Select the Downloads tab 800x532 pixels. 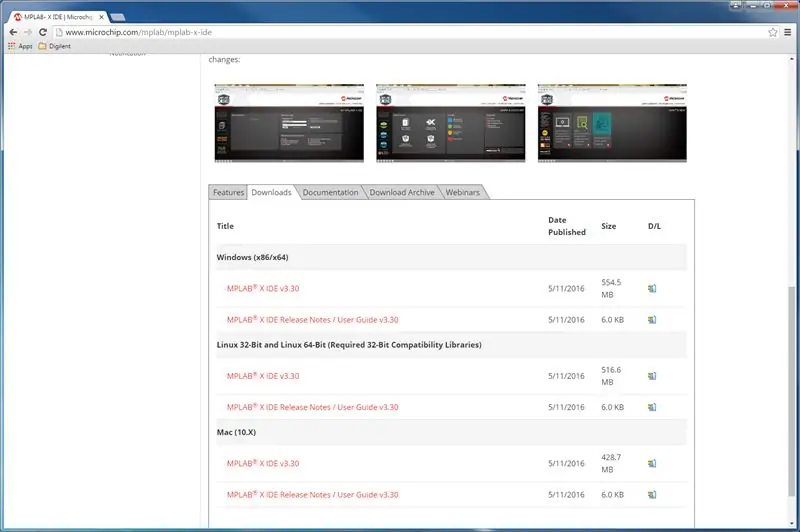[271, 192]
